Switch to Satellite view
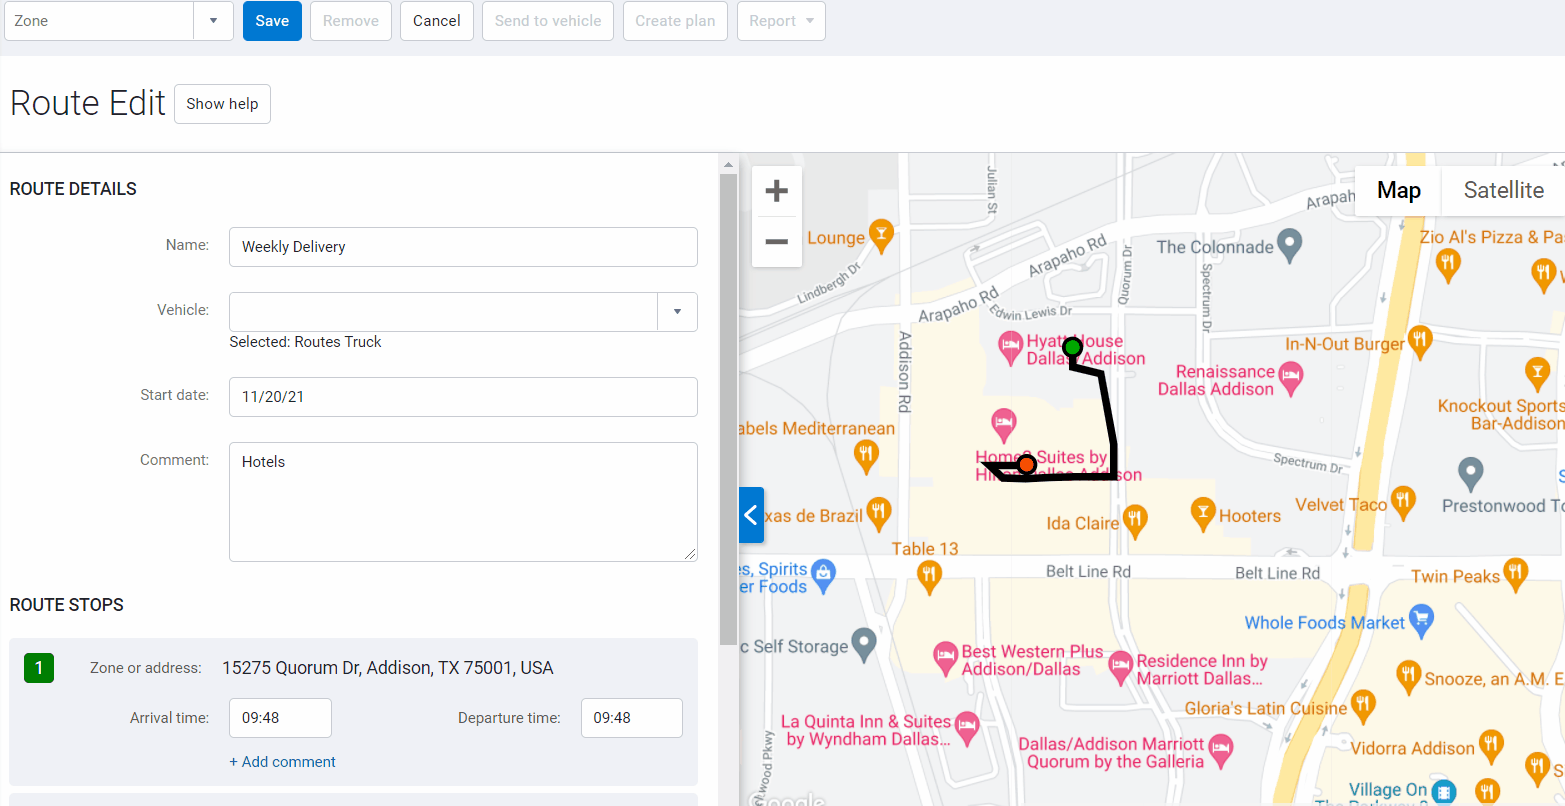1565x806 pixels. [x=1503, y=190]
